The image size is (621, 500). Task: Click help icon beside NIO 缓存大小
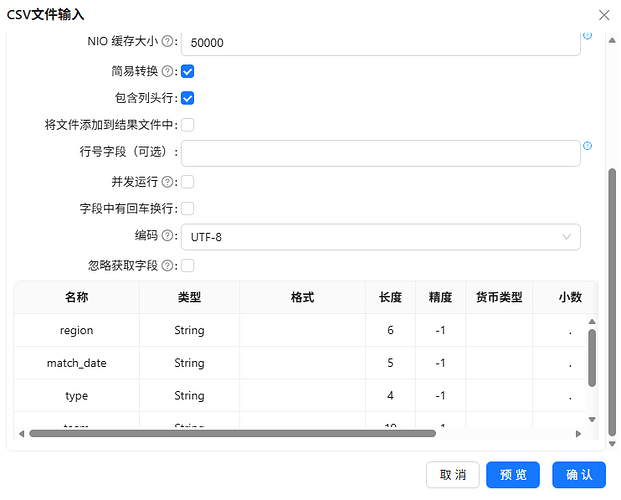click(168, 41)
